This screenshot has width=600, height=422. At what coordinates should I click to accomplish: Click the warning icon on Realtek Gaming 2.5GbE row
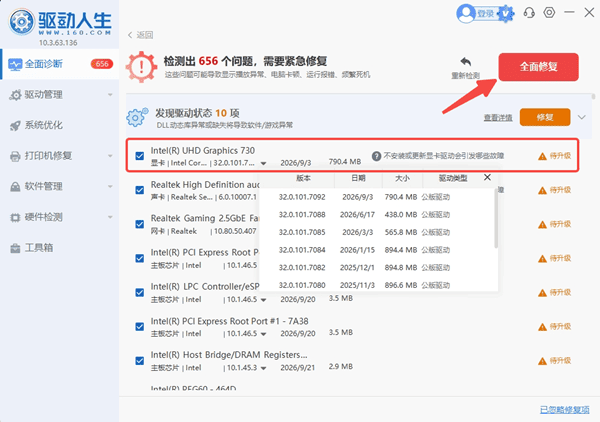[542, 225]
